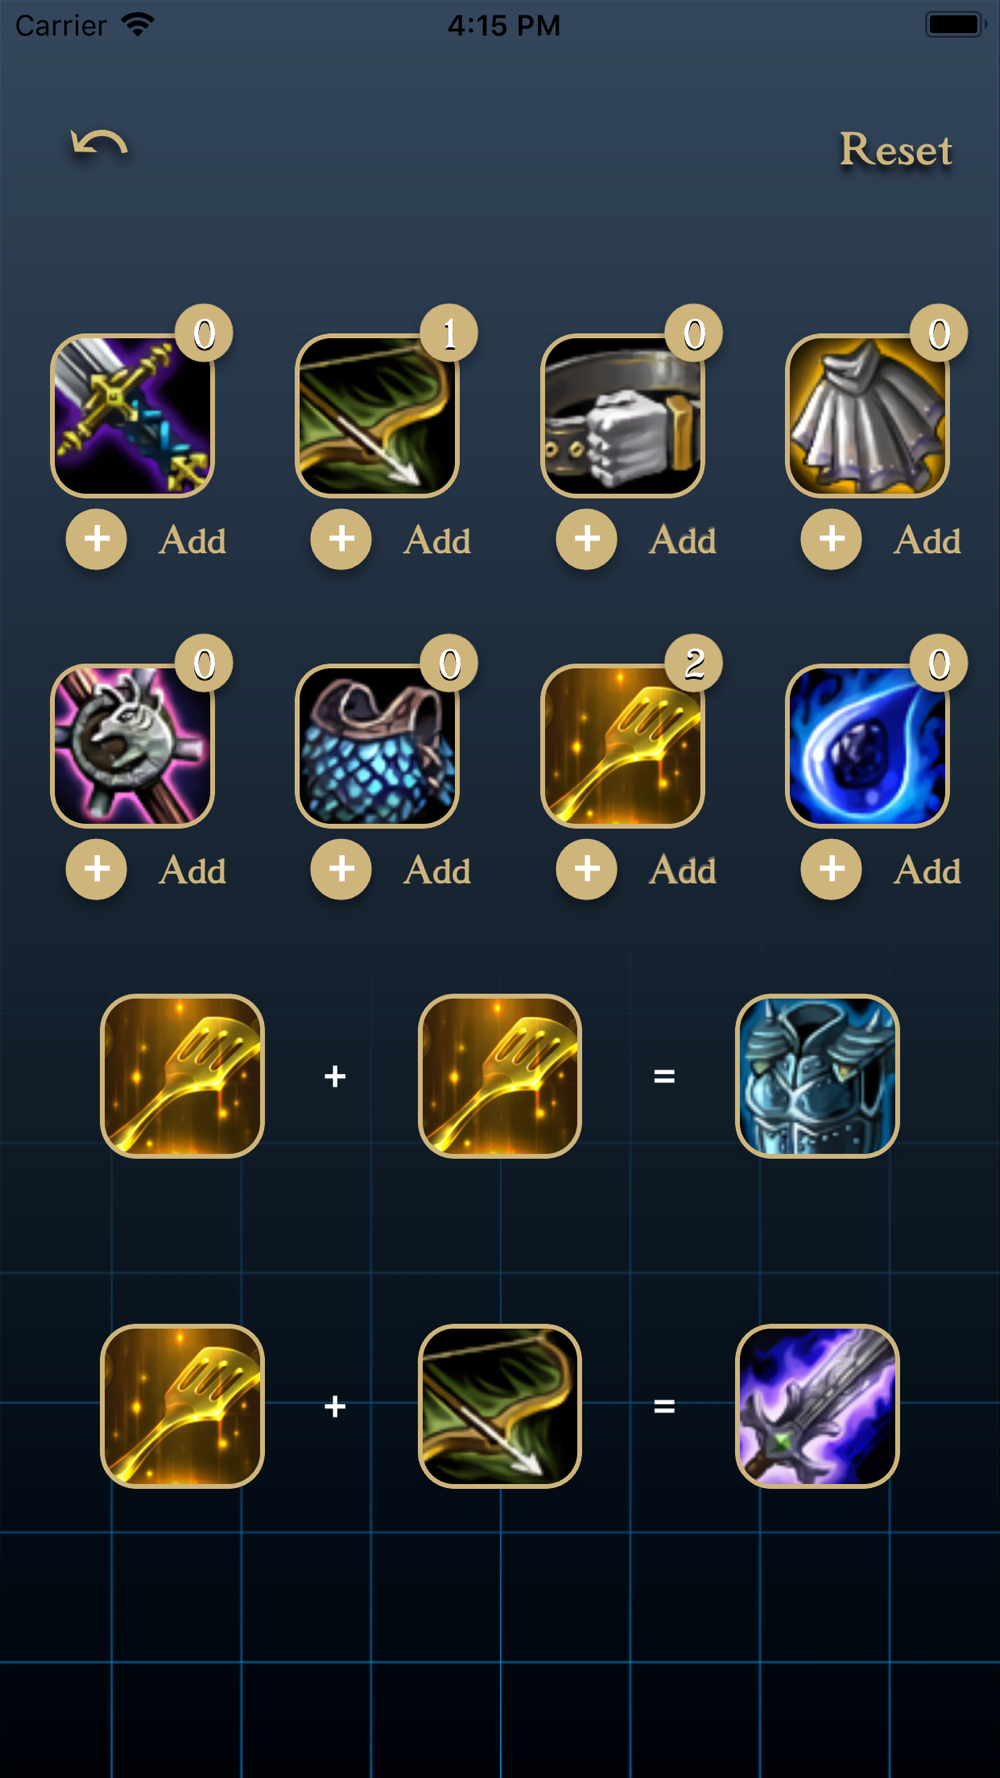1000x1778 pixels.
Task: Open the Force of Nature armor result
Action: (817, 1076)
